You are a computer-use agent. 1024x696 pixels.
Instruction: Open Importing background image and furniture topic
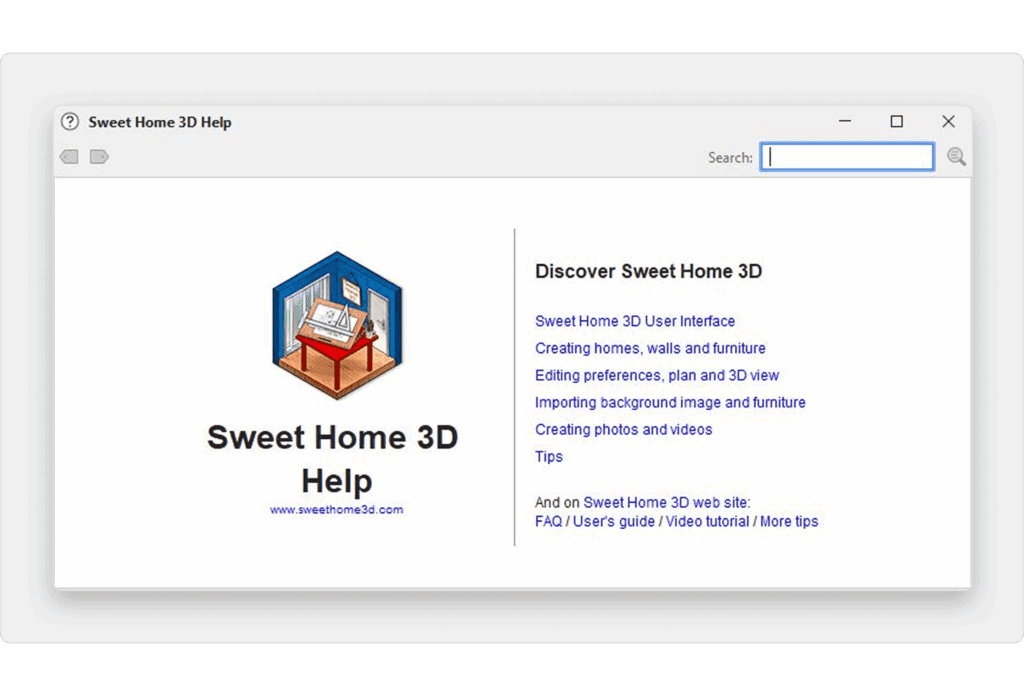(670, 402)
